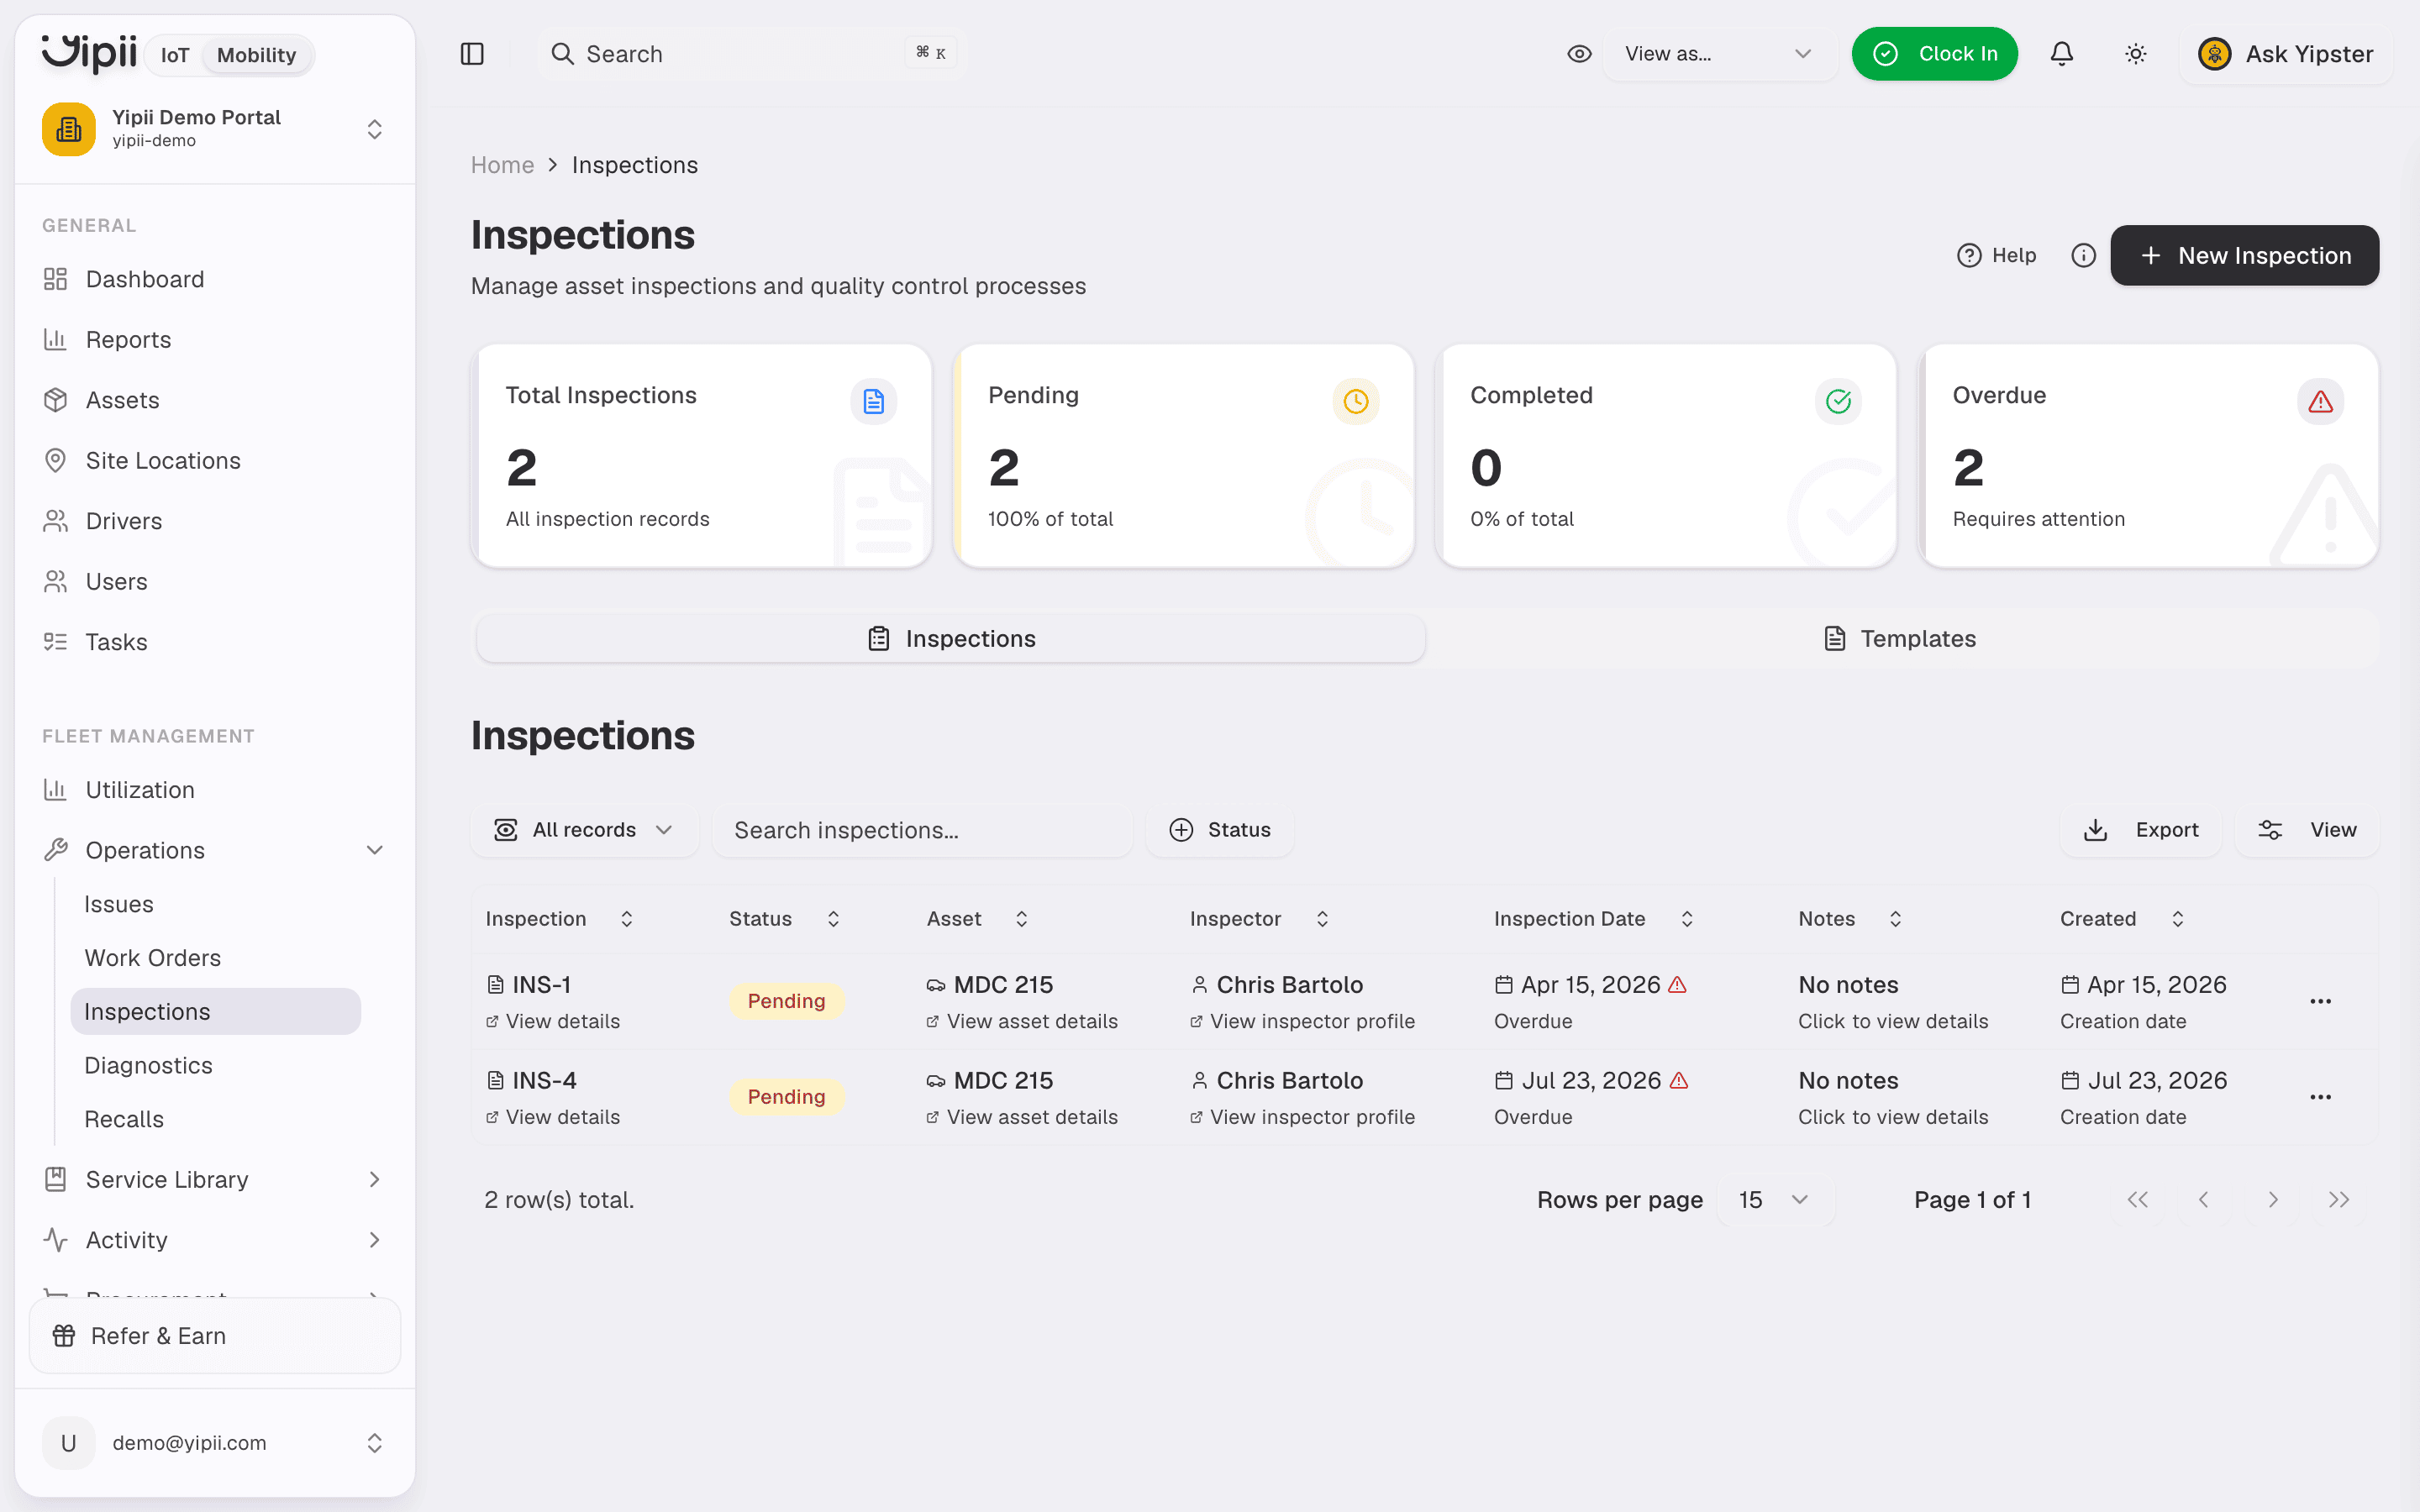The width and height of the screenshot is (2420, 1512).
Task: Click the user avatar U icon
Action: pyautogui.click(x=68, y=1442)
